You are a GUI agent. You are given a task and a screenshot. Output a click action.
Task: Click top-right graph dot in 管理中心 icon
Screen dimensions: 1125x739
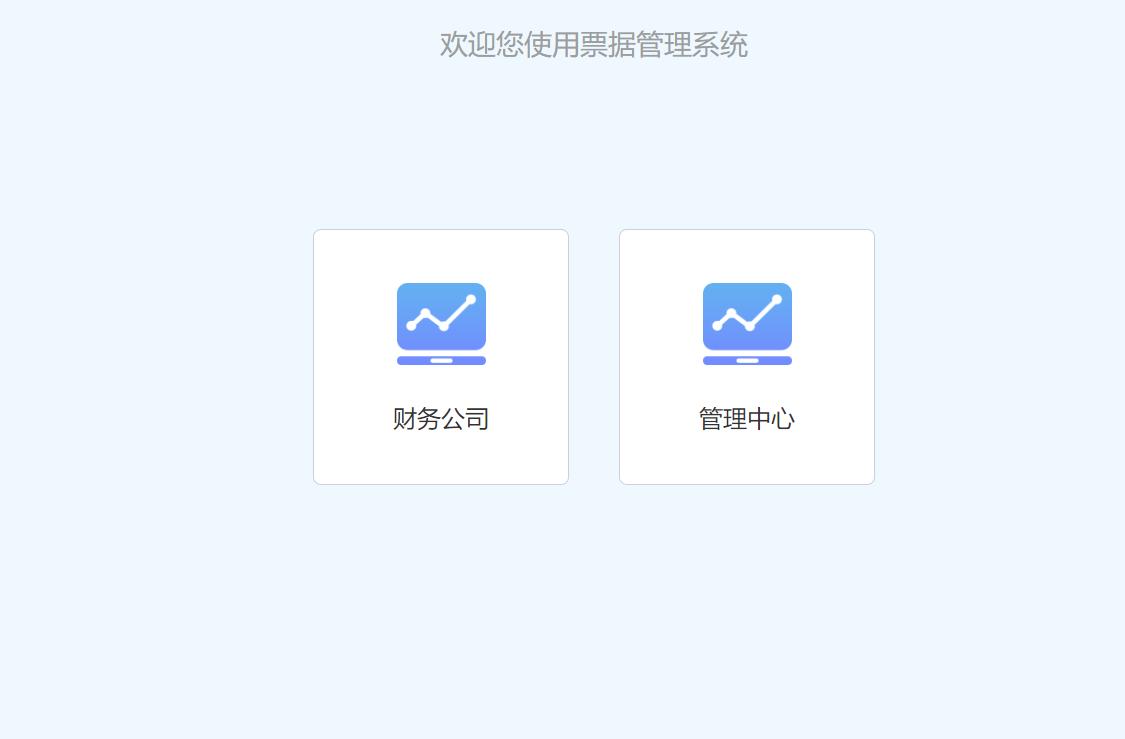(x=777, y=299)
